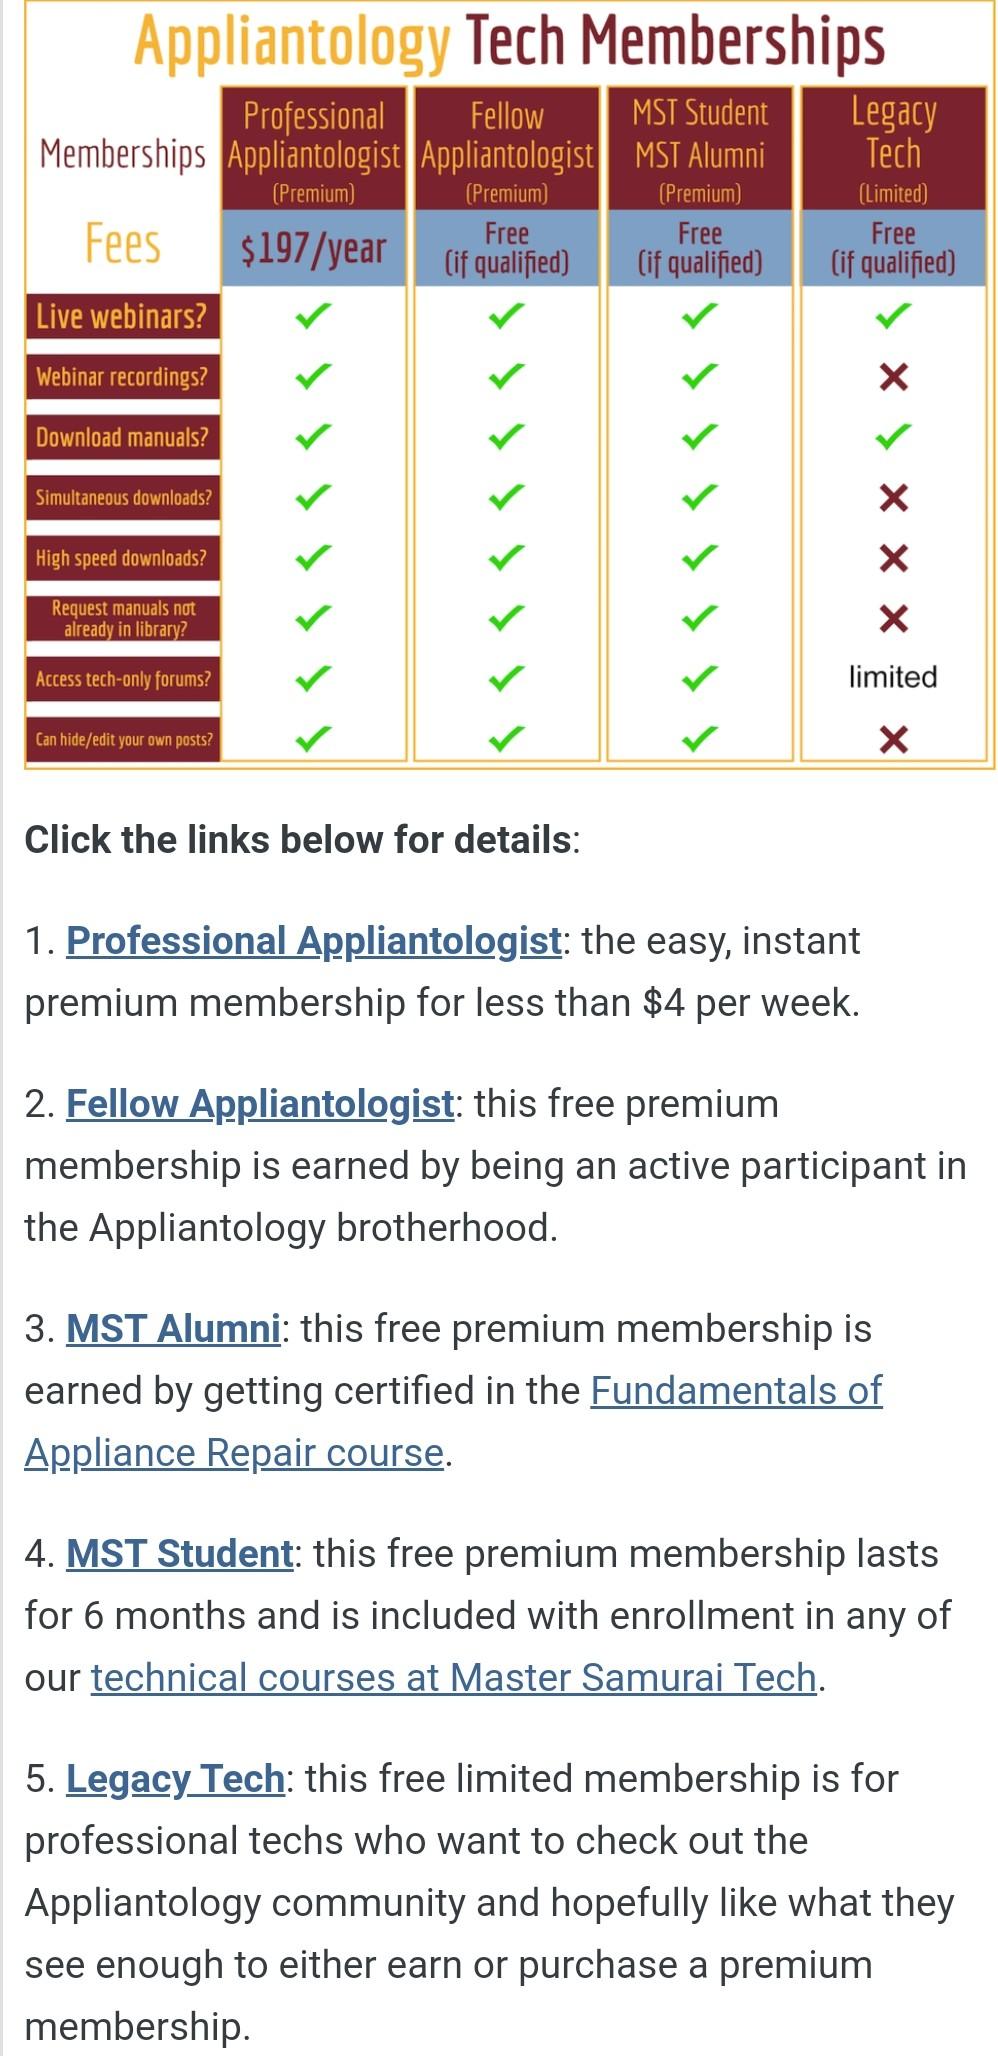
Task: Click the Professional column Live webinars checkmark
Action: (x=312, y=317)
